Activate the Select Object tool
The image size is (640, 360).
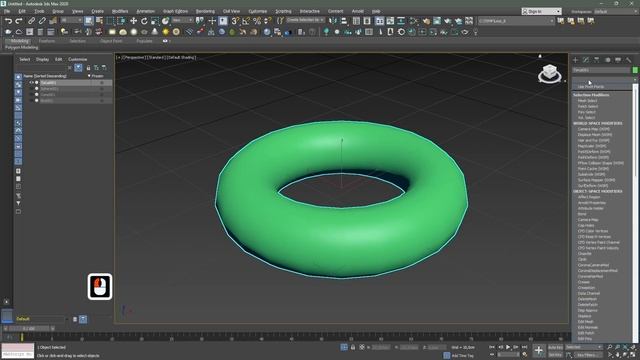point(89,20)
